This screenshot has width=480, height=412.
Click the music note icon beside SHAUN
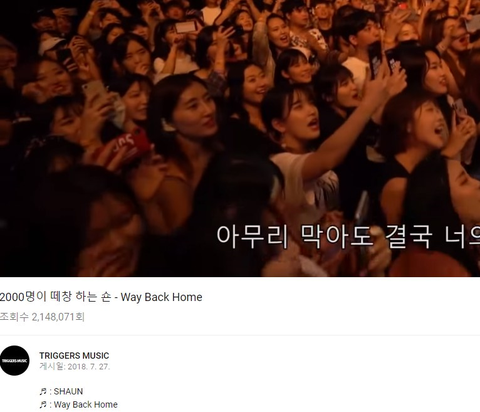[x=43, y=391]
